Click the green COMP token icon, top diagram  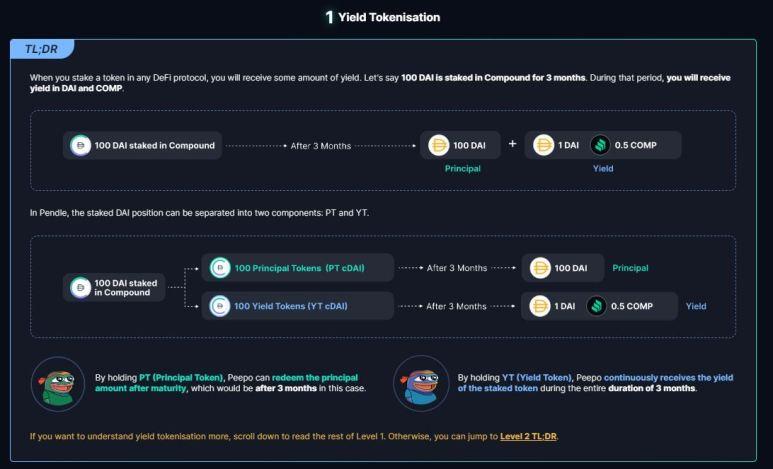point(599,145)
